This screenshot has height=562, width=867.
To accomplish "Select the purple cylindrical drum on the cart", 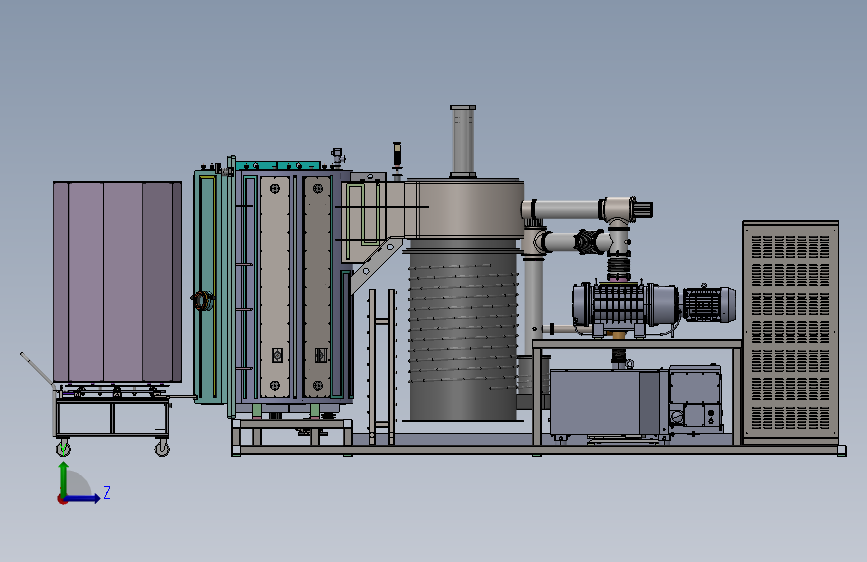I will (x=117, y=282).
